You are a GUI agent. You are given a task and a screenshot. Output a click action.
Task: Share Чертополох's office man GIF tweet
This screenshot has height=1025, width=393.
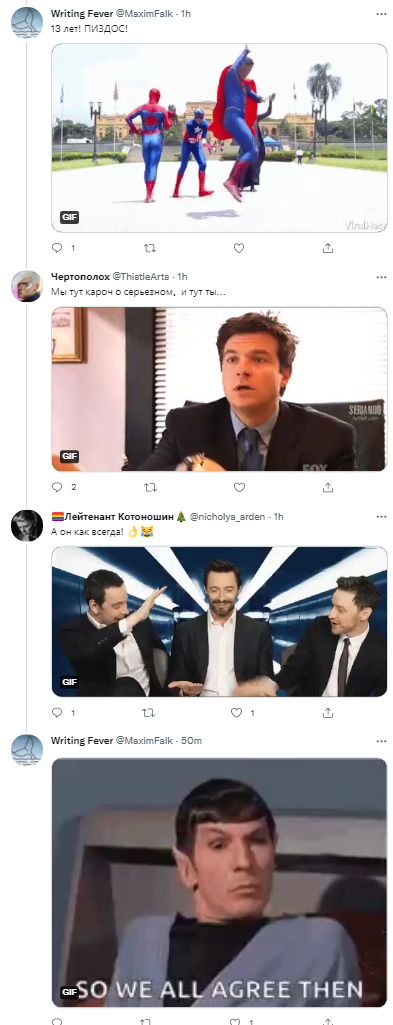click(x=328, y=487)
